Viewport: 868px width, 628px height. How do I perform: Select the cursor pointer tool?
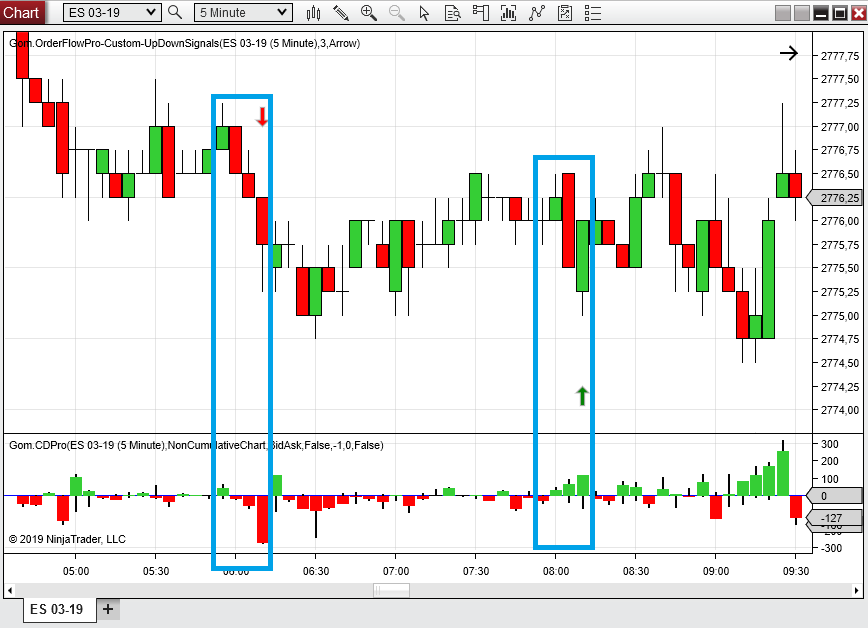coord(424,13)
